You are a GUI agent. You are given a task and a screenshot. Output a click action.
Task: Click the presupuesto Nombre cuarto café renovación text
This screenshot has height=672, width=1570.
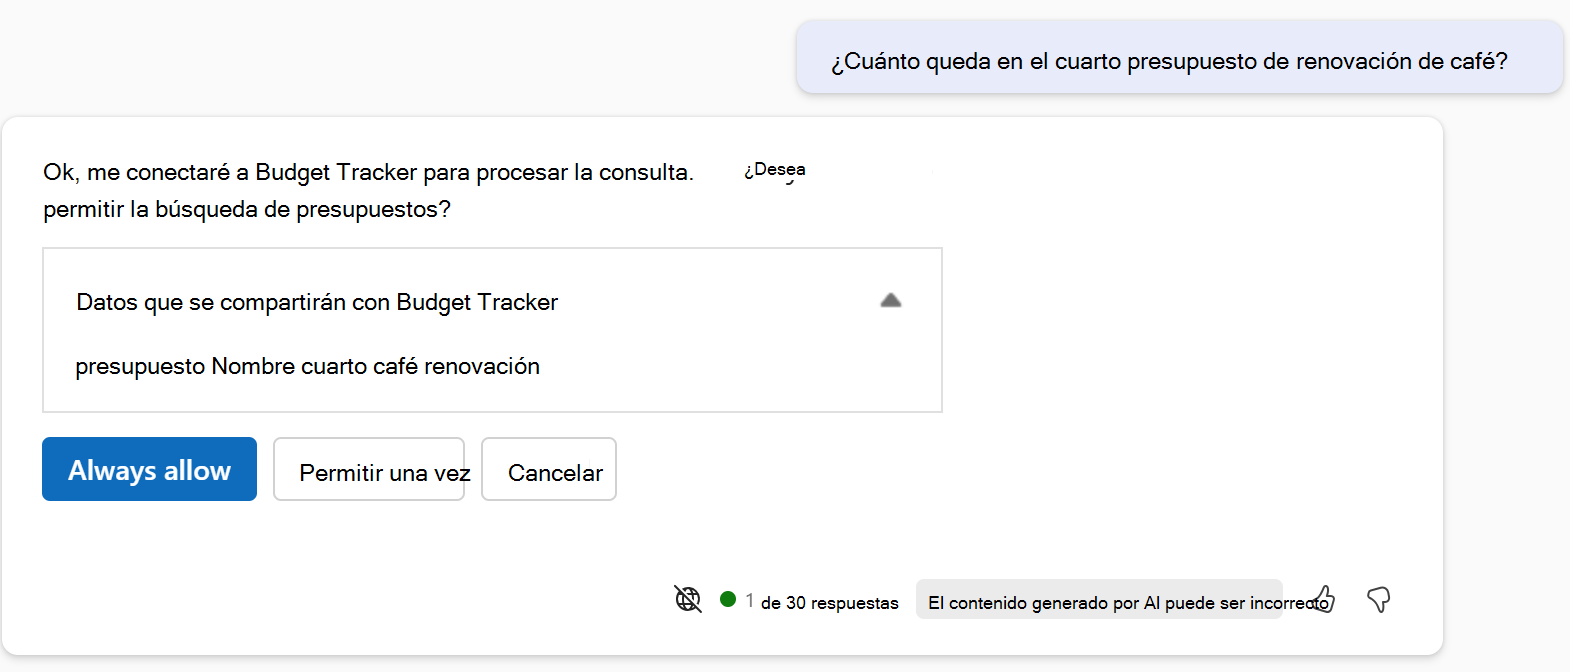coord(306,366)
